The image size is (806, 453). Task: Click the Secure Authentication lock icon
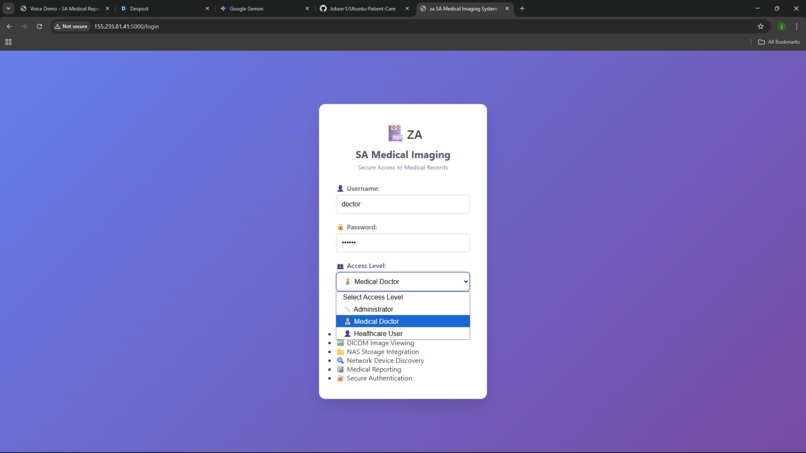point(340,378)
